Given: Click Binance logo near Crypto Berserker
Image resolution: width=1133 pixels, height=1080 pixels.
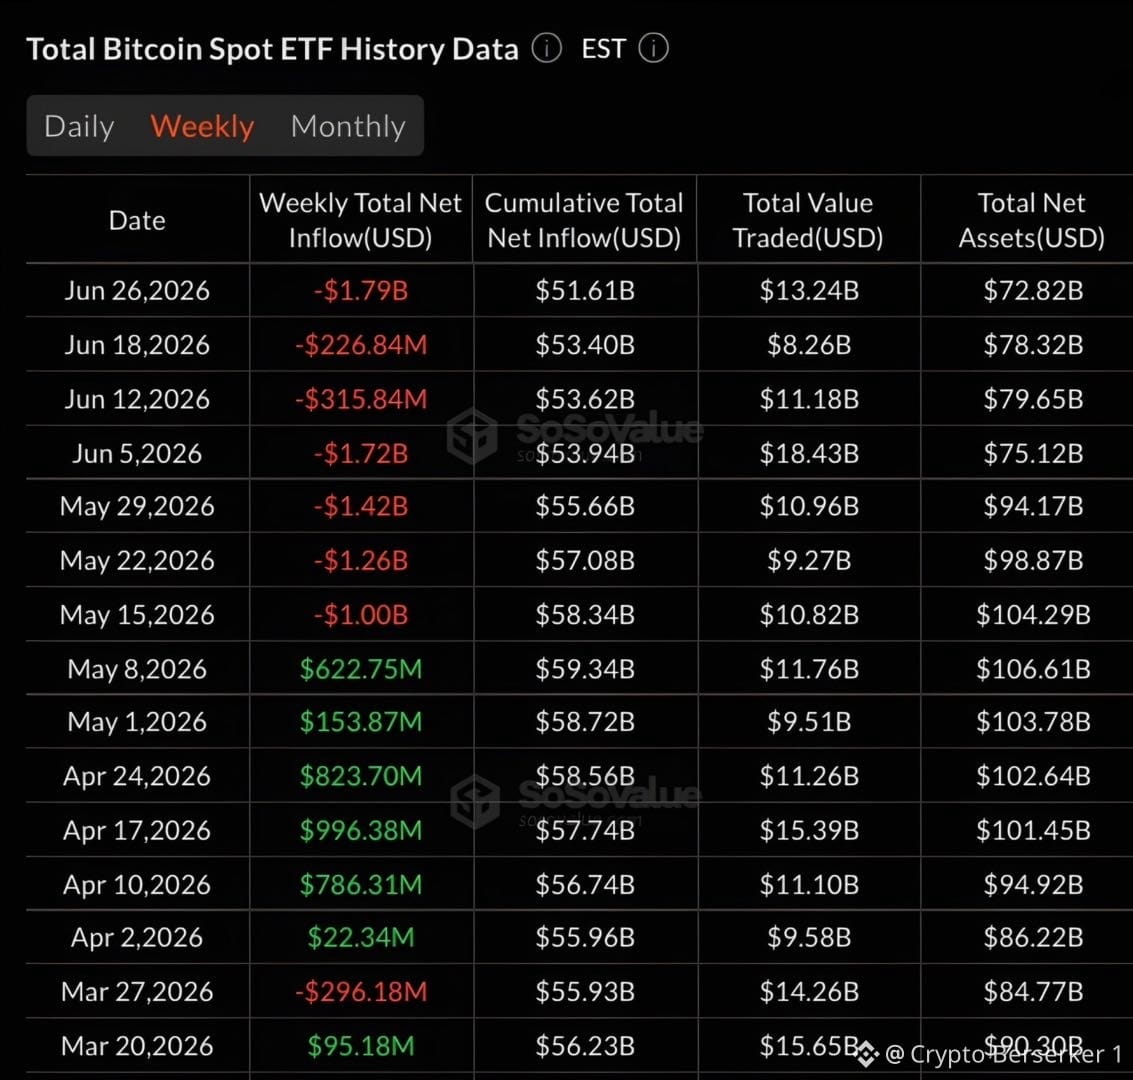Looking at the screenshot, I should pos(868,1055).
